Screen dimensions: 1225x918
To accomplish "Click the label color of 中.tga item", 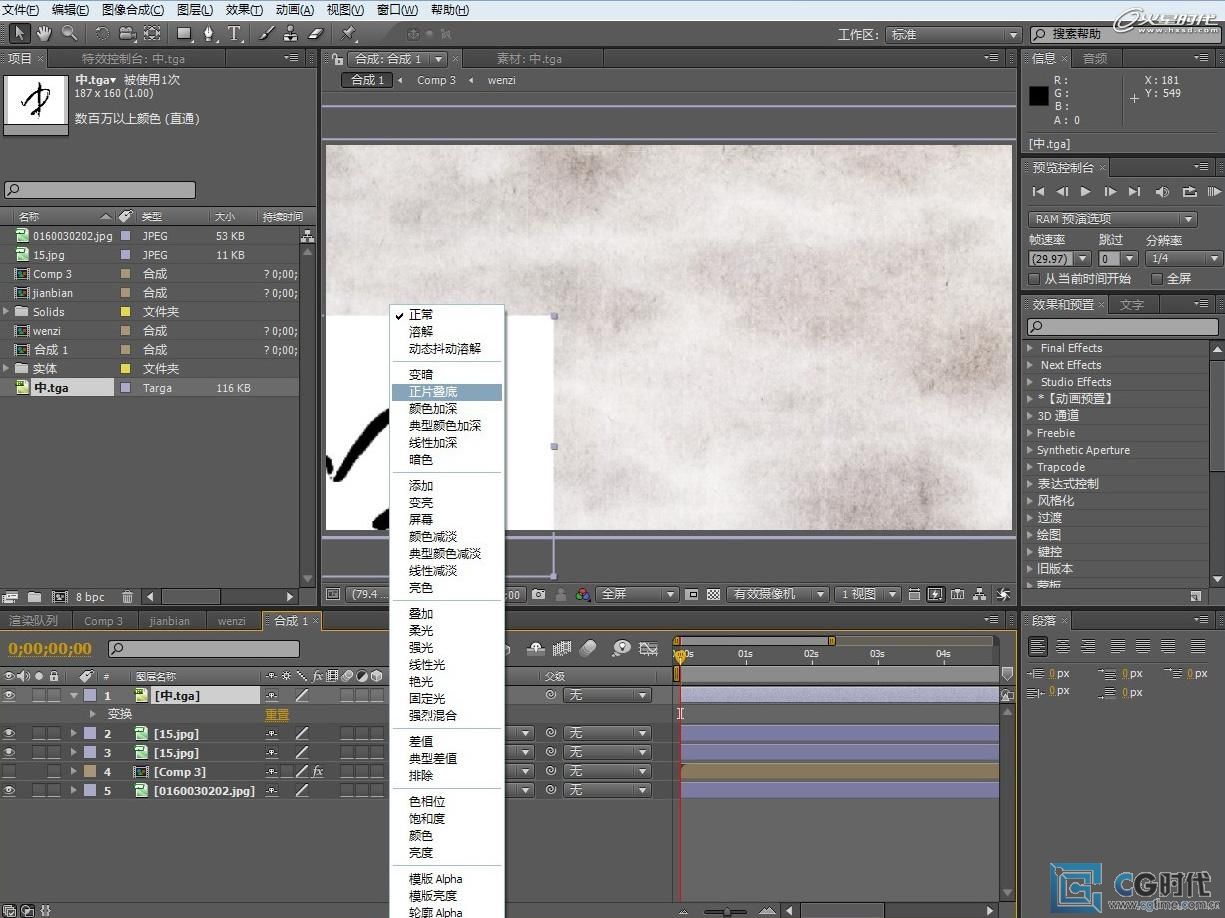I will pyautogui.click(x=125, y=387).
